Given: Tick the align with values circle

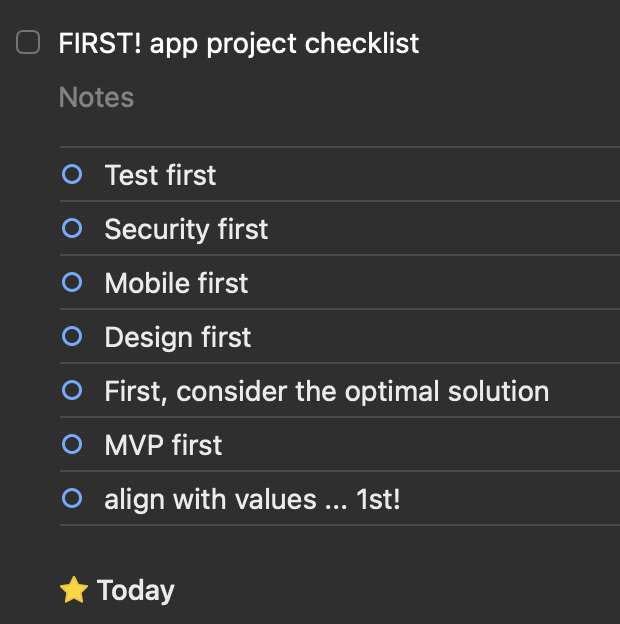Looking at the screenshot, I should tap(72, 498).
